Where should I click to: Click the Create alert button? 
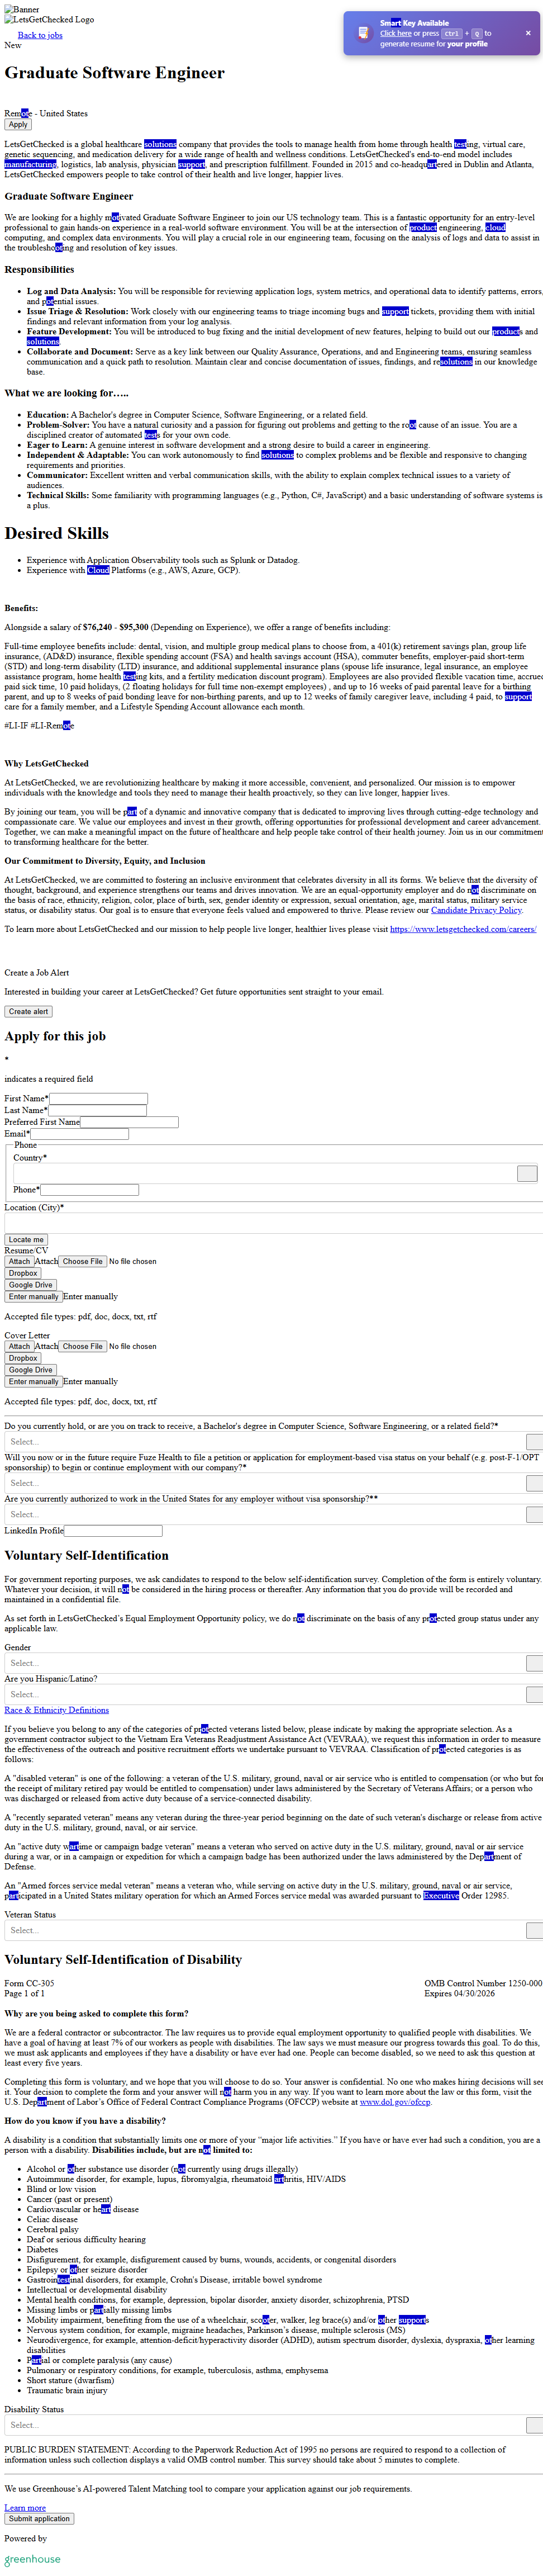[x=28, y=1011]
